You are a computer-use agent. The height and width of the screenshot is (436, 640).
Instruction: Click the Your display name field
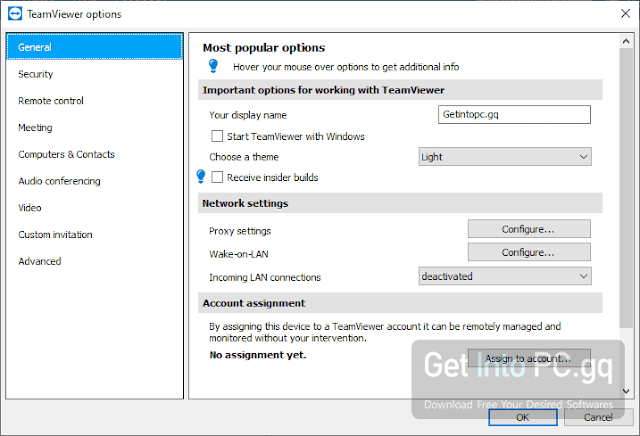pyautogui.click(x=514, y=114)
